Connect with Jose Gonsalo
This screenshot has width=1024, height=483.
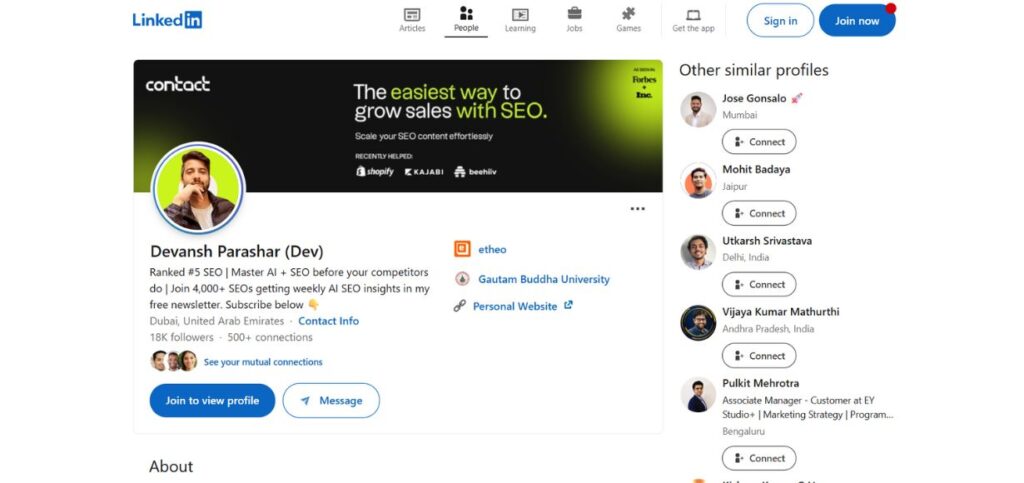point(759,142)
